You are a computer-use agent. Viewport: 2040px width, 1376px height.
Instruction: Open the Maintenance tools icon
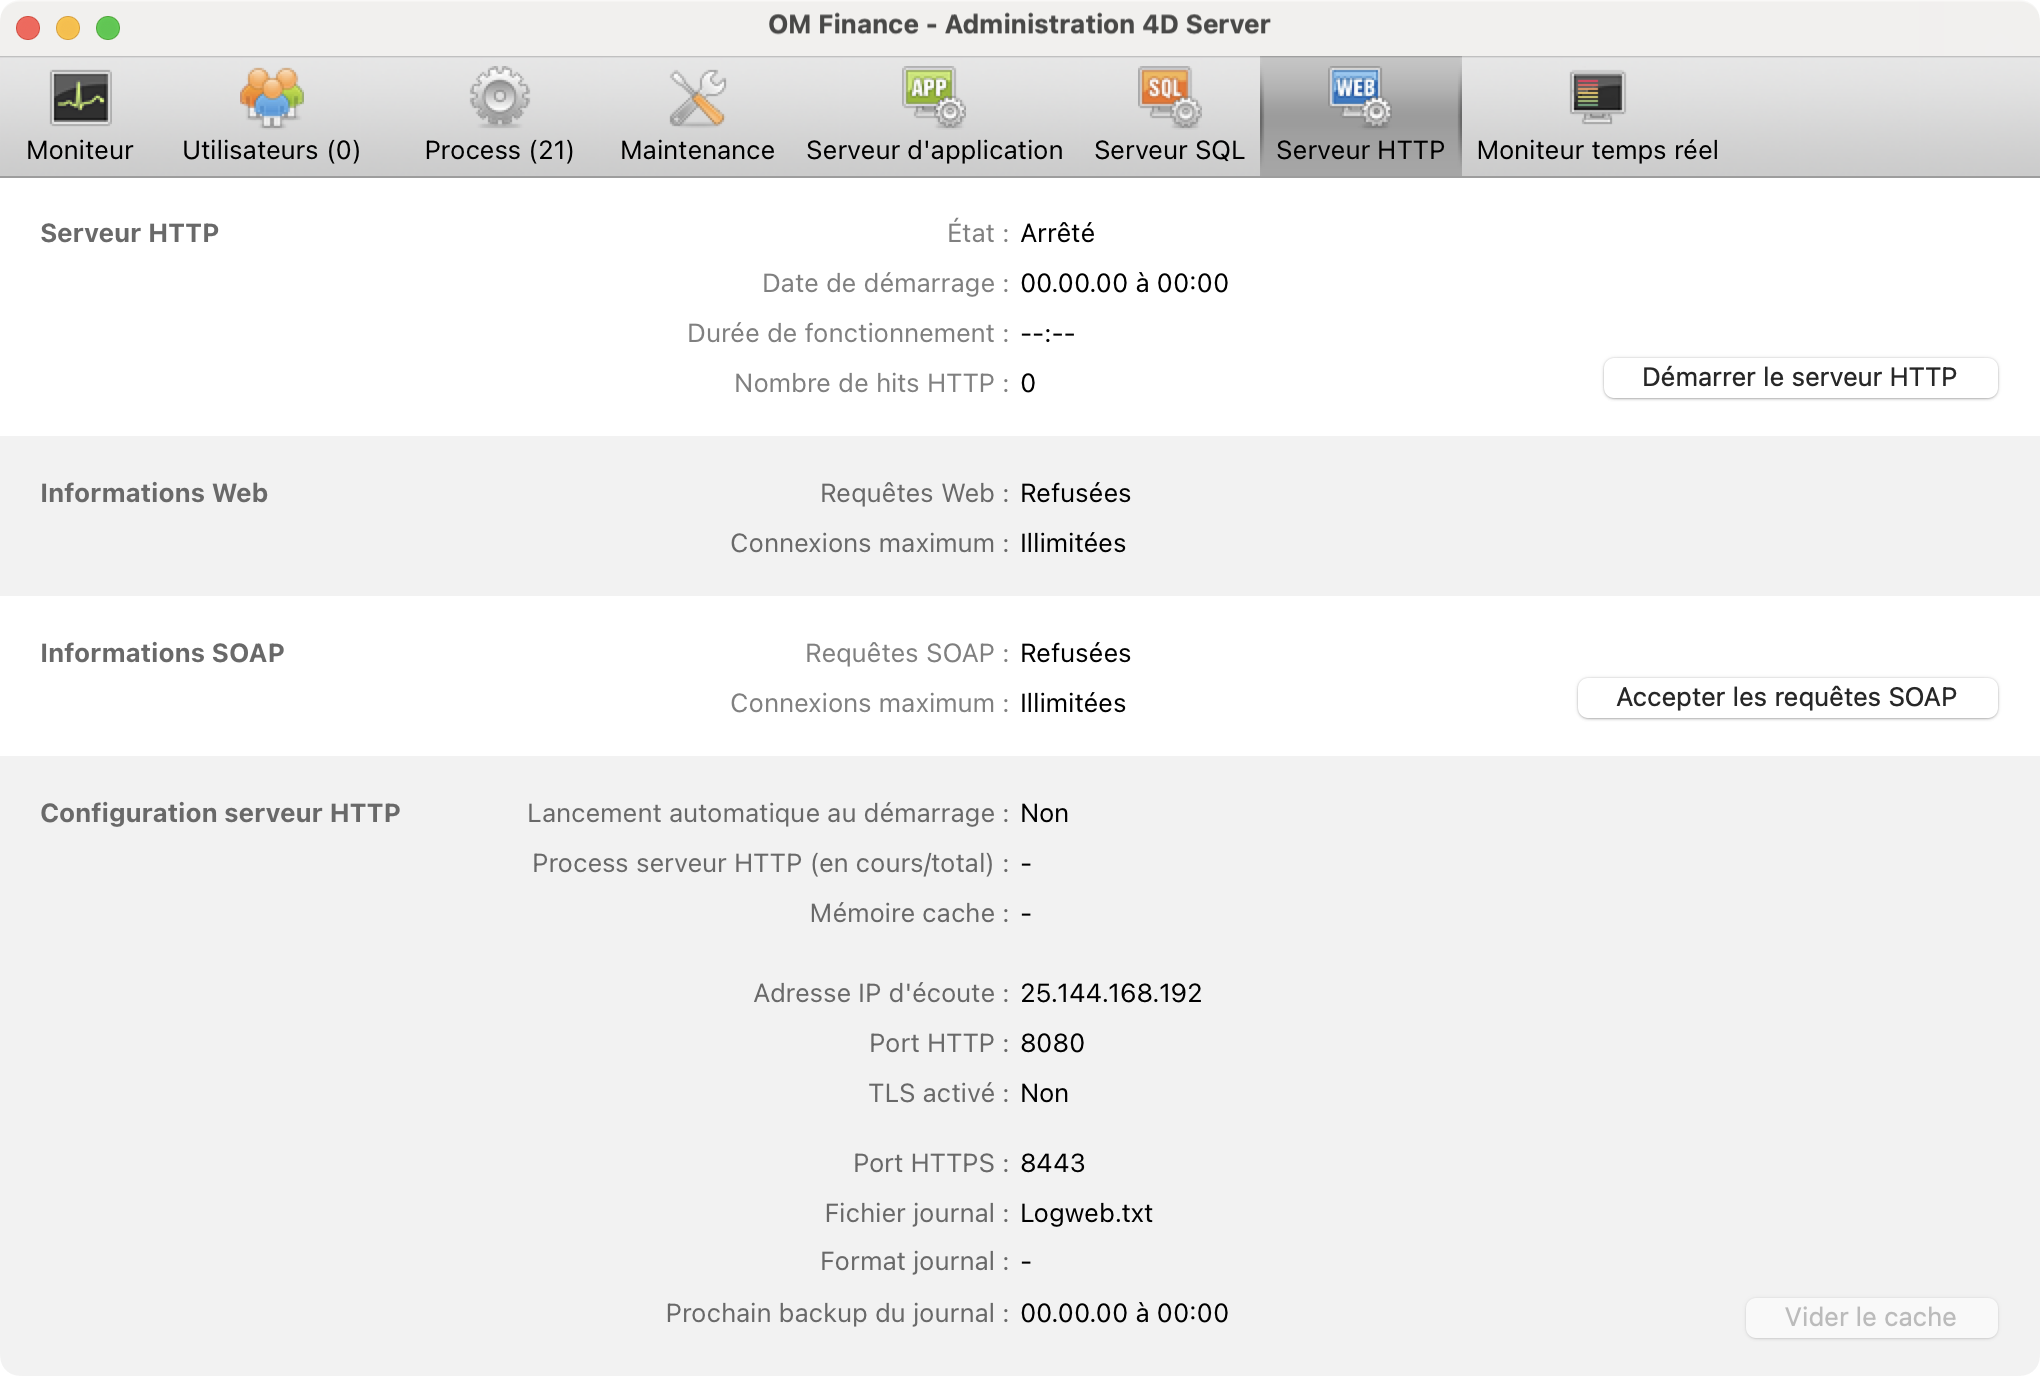click(697, 98)
